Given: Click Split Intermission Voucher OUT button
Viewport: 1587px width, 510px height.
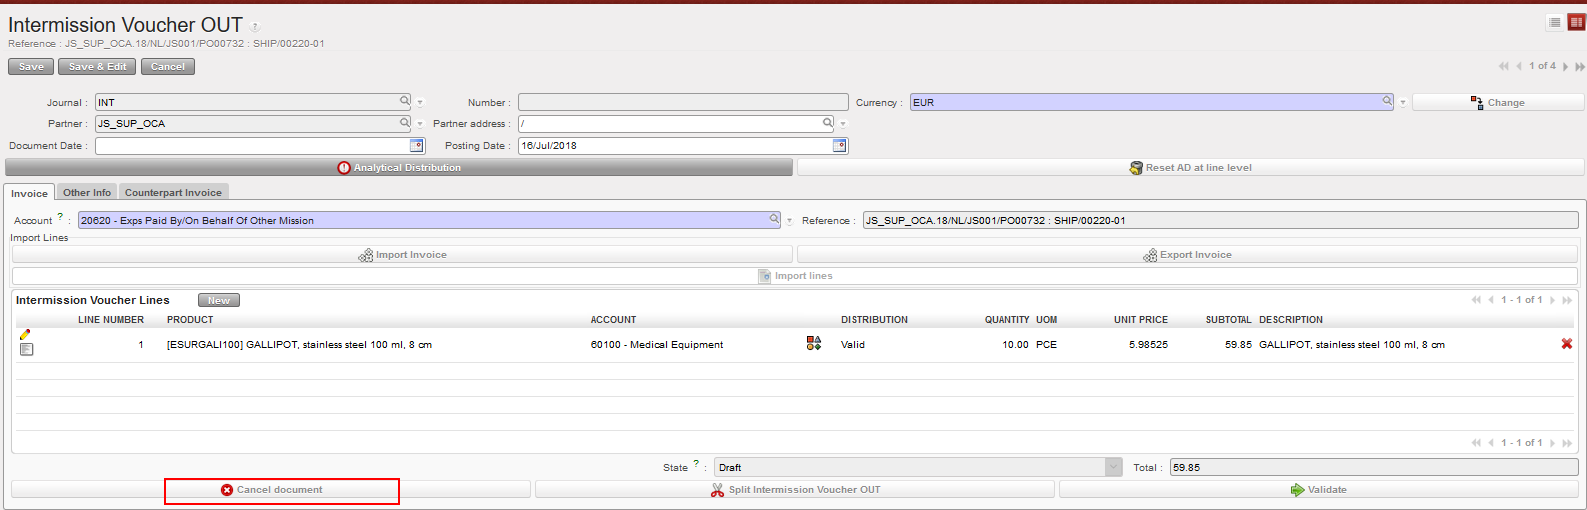Looking at the screenshot, I should click(795, 490).
